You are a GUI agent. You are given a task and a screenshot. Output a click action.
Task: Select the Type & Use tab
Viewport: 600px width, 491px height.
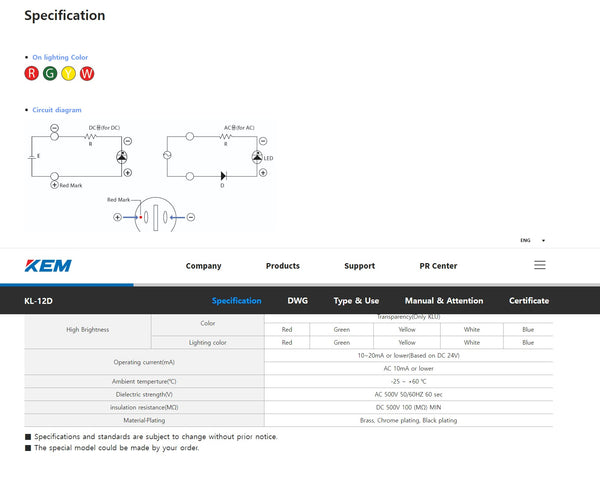point(356,301)
